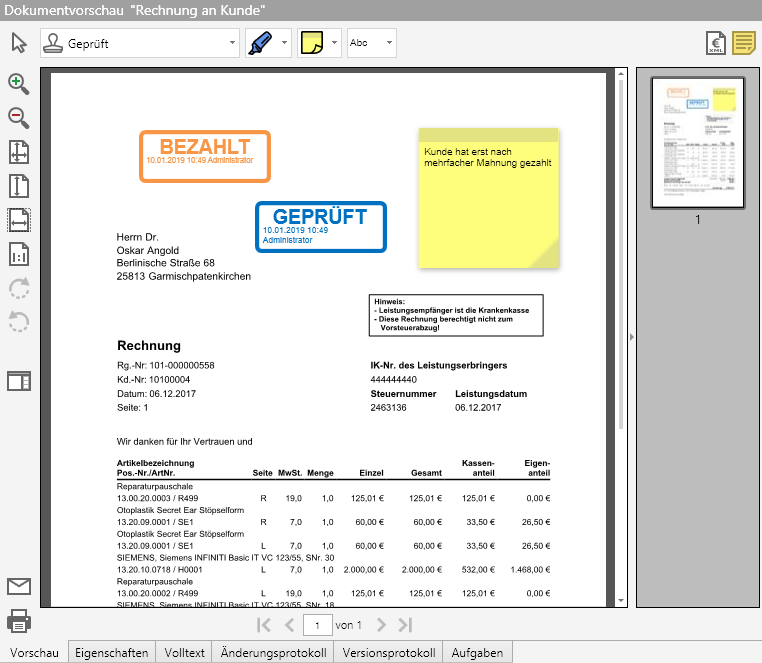Open the Abc text annotation dropdown
The height and width of the screenshot is (663, 762).
pyautogui.click(x=388, y=44)
